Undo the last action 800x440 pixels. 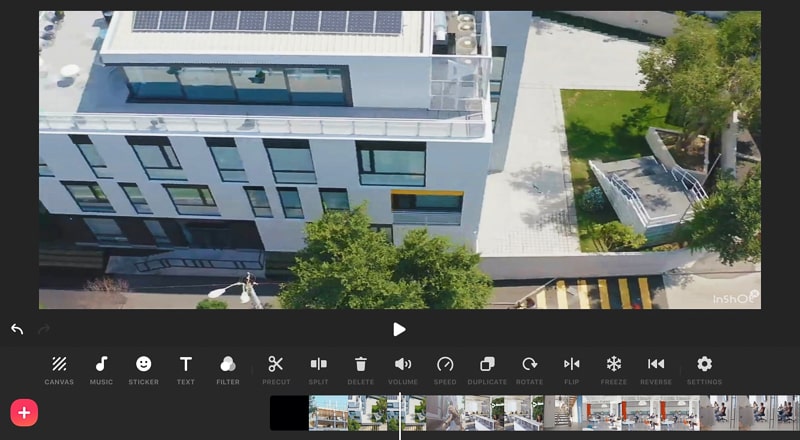17,329
